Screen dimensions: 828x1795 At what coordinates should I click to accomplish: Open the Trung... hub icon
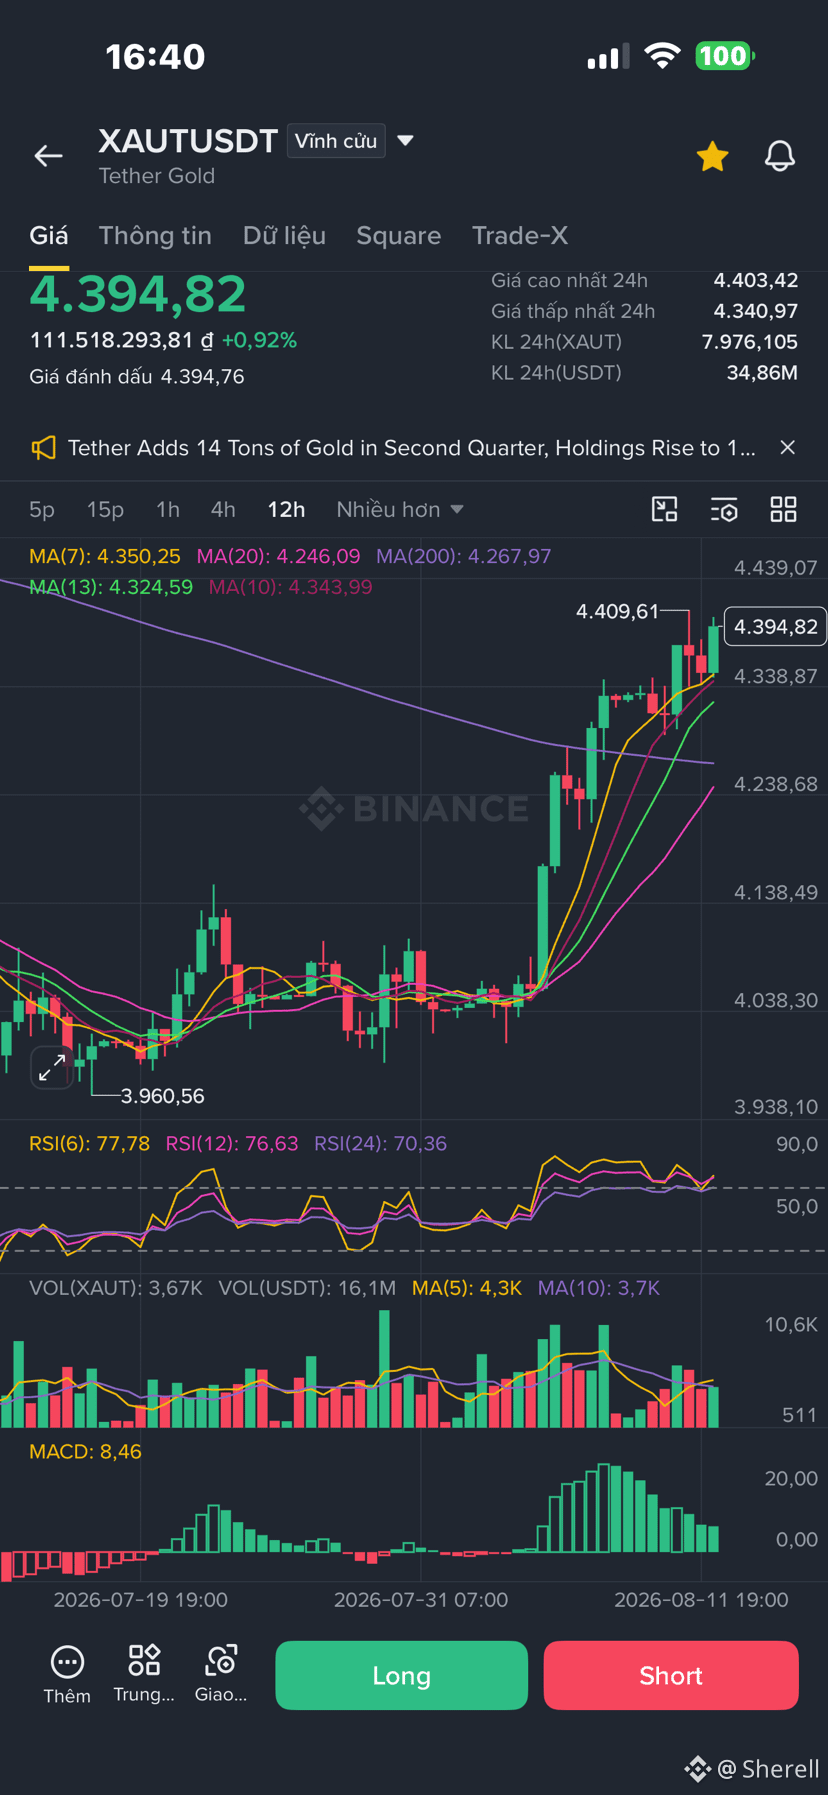pos(144,1675)
